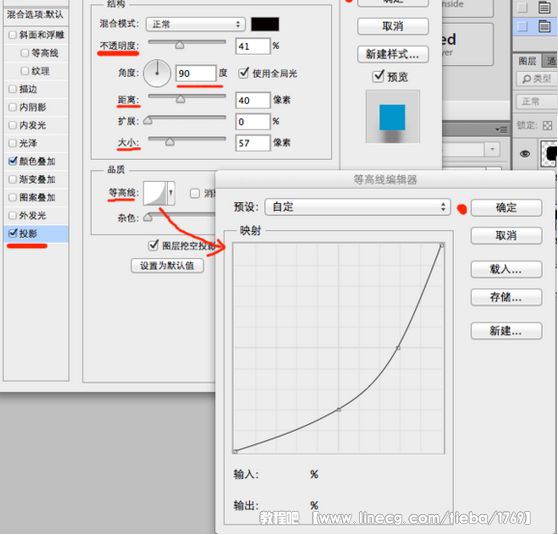The height and width of the screenshot is (535, 558).
Task: Toggle 使用全局光 checkbox
Action: coord(243,73)
